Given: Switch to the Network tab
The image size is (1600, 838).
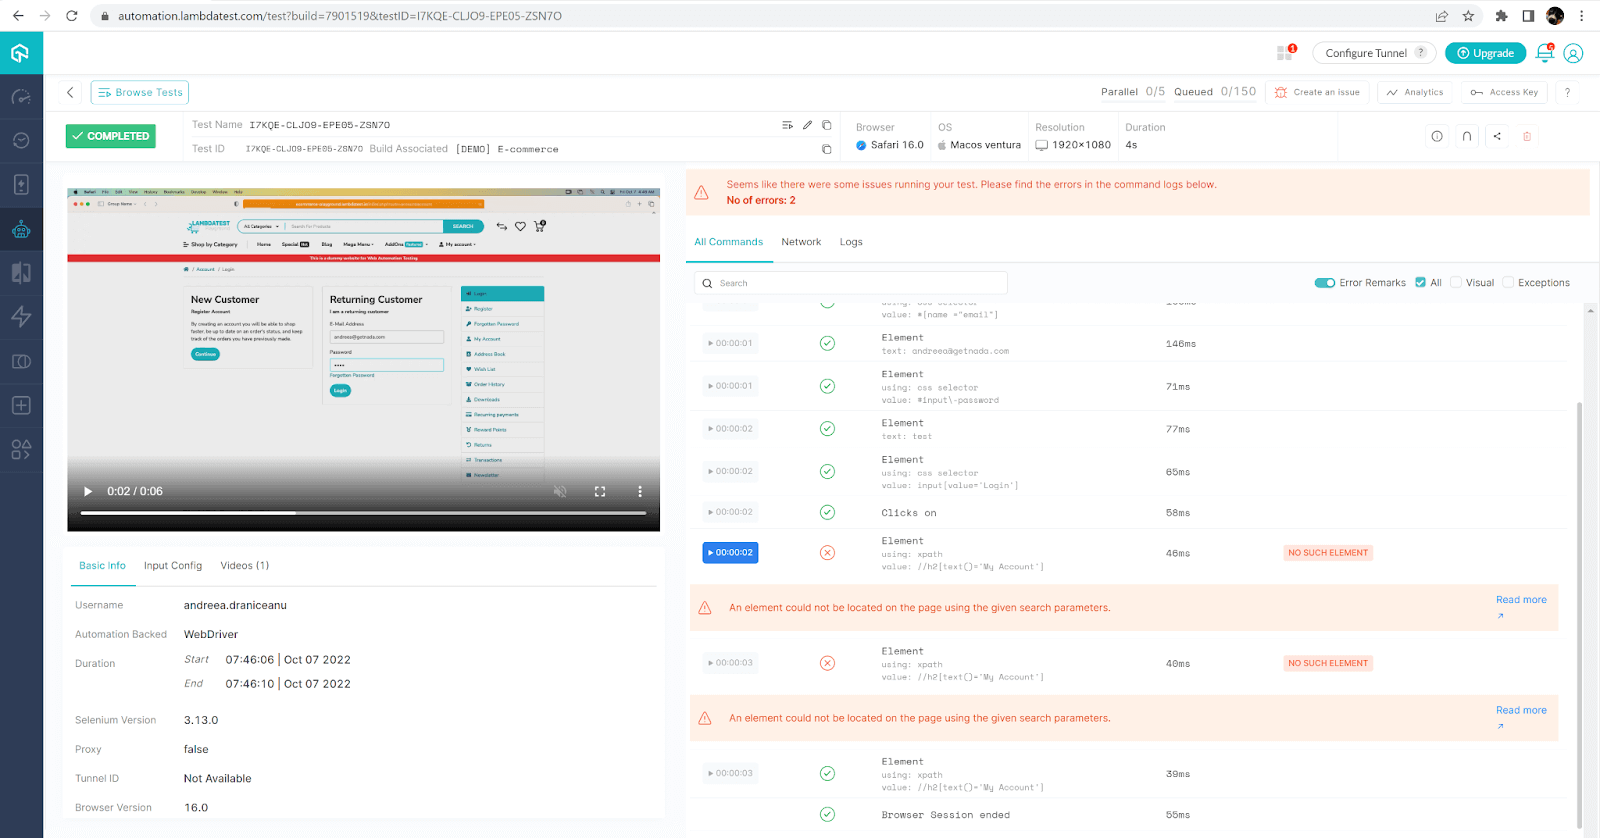Looking at the screenshot, I should [801, 242].
